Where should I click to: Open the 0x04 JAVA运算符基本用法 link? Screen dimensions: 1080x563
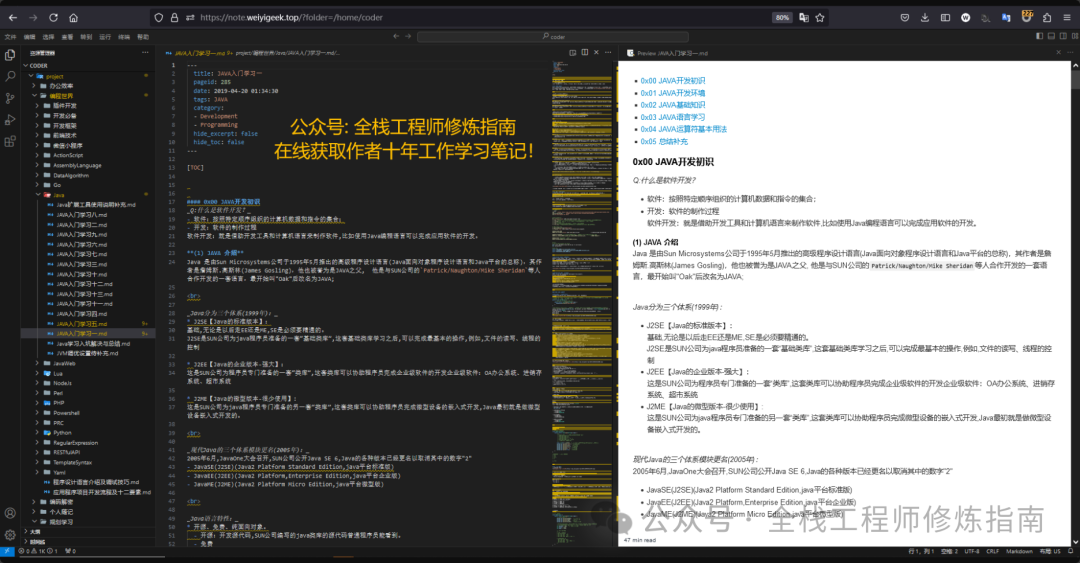pos(683,129)
